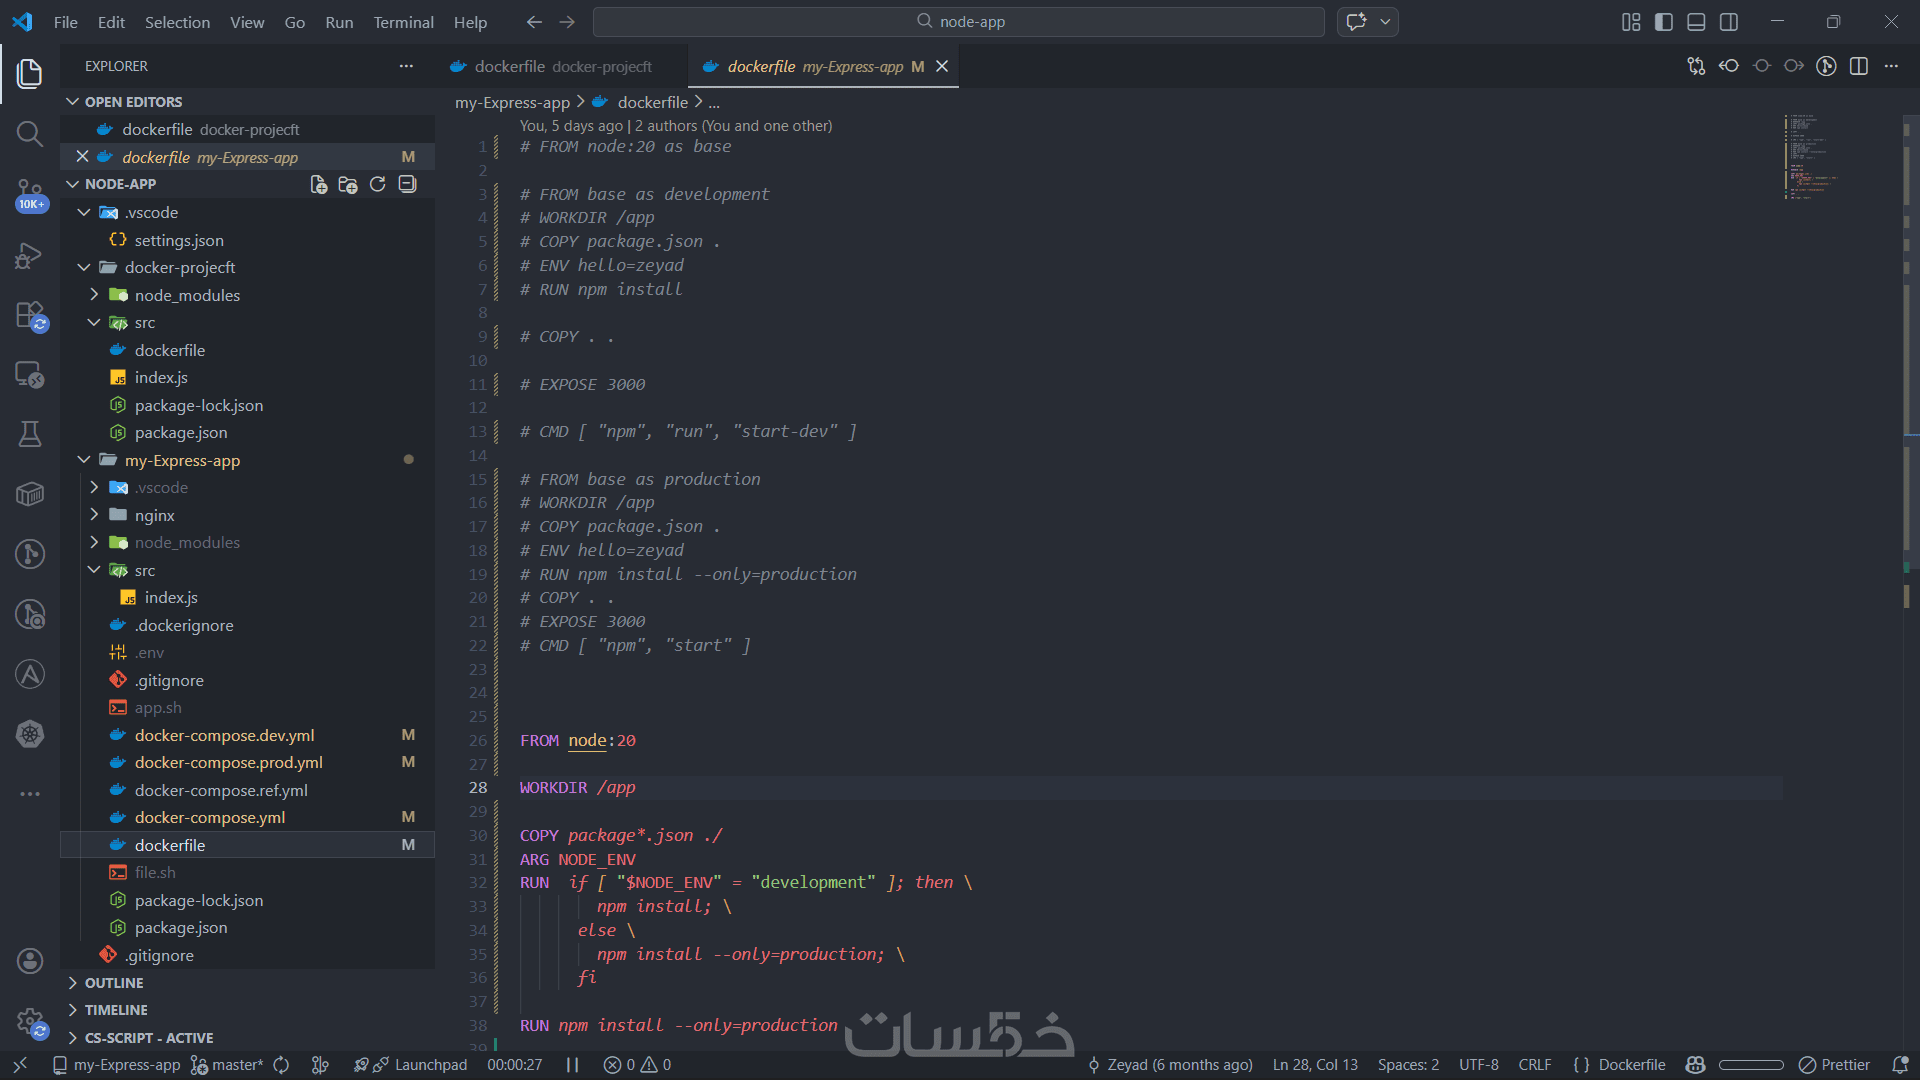Open the Terminal menu
The width and height of the screenshot is (1920, 1080).
[x=403, y=22]
